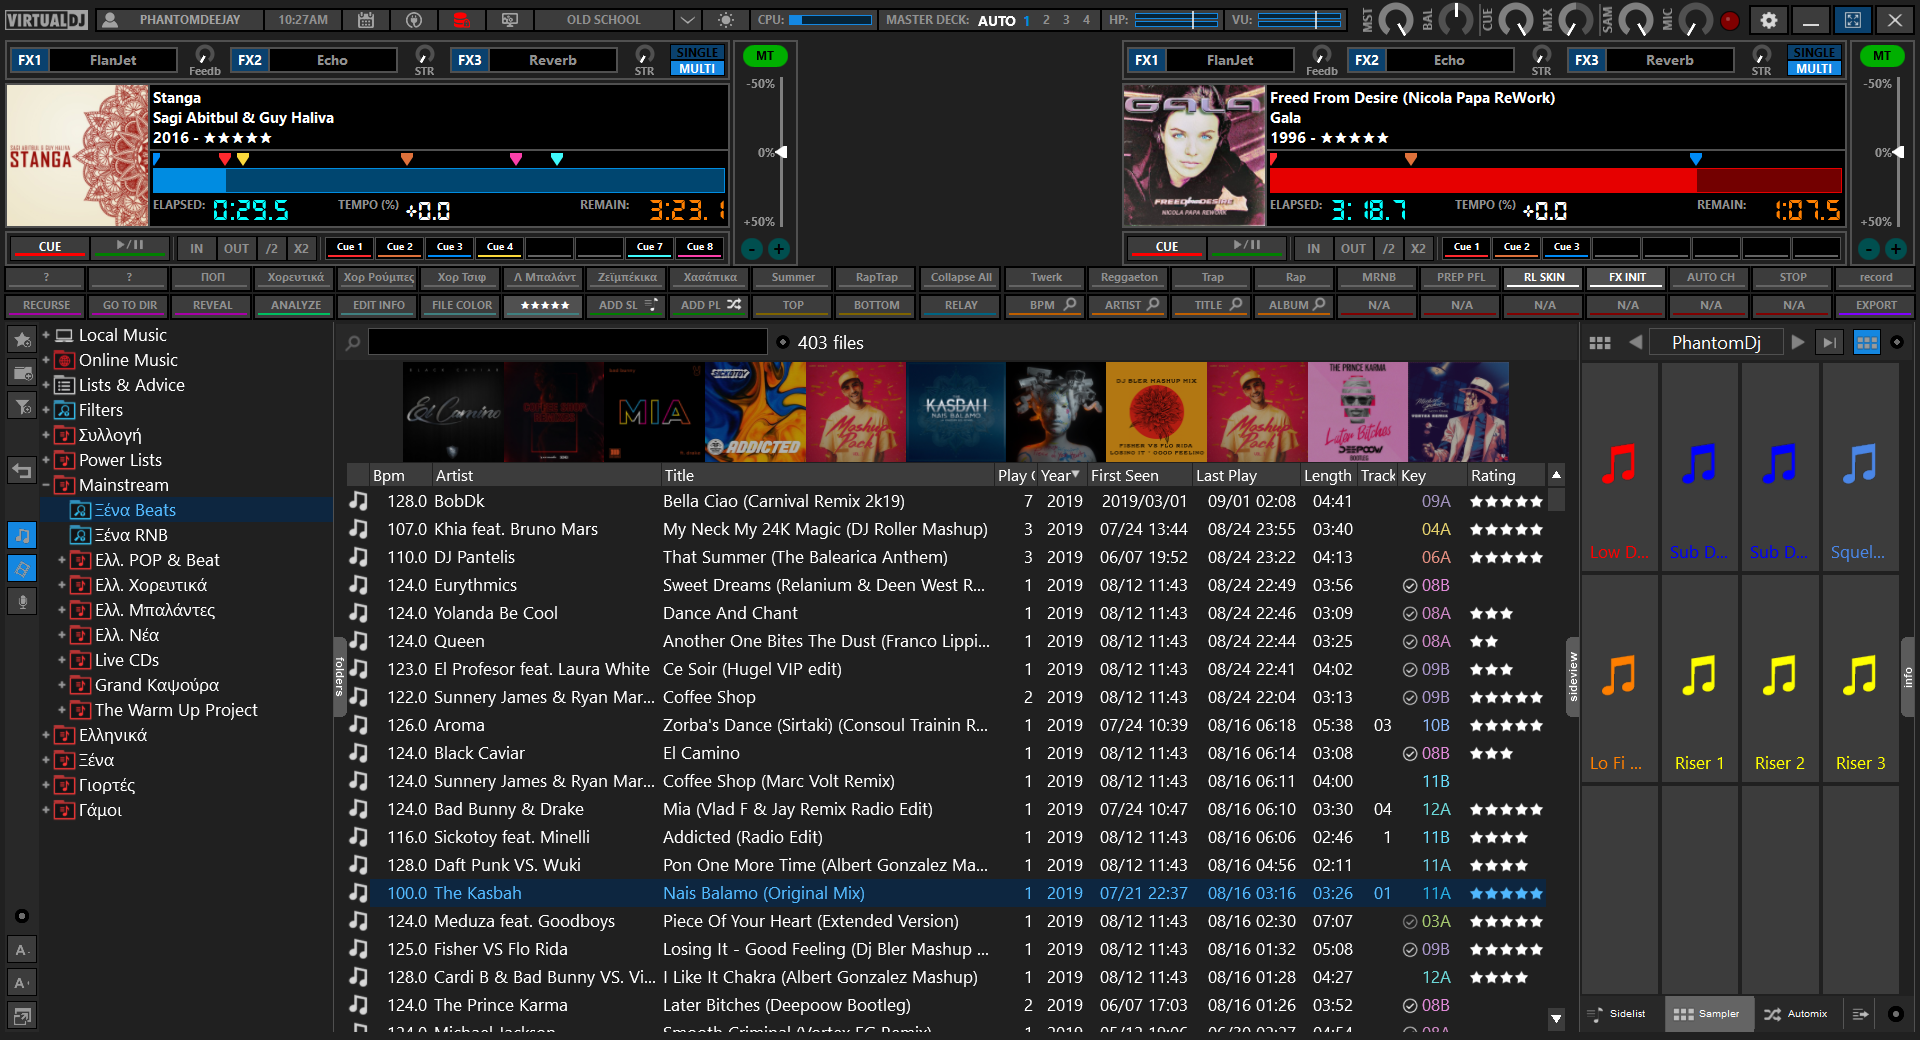Switch to the Sidelist tab
The image size is (1920, 1040).
click(x=1617, y=1014)
